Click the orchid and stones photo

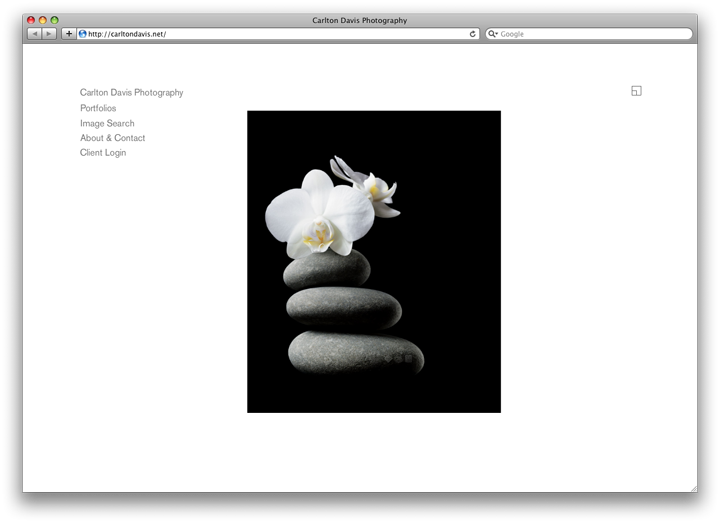pos(374,262)
